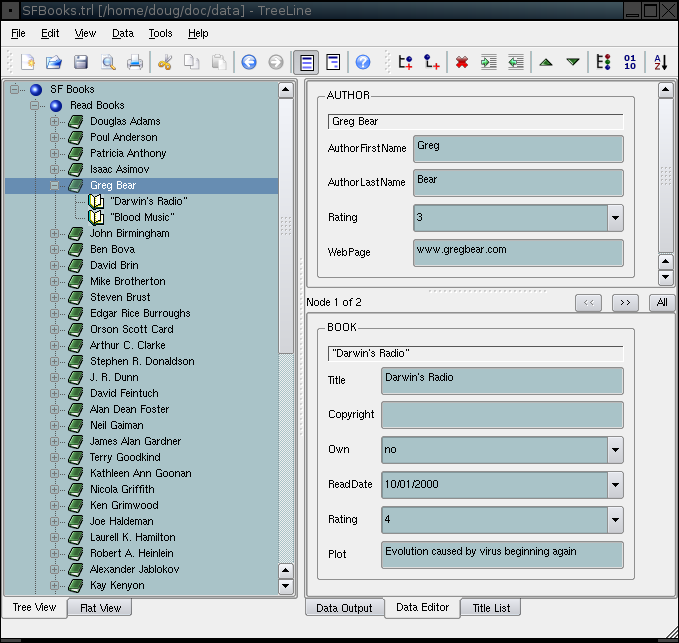
Task: Collapse the SF Books root node
Action: tap(15, 89)
